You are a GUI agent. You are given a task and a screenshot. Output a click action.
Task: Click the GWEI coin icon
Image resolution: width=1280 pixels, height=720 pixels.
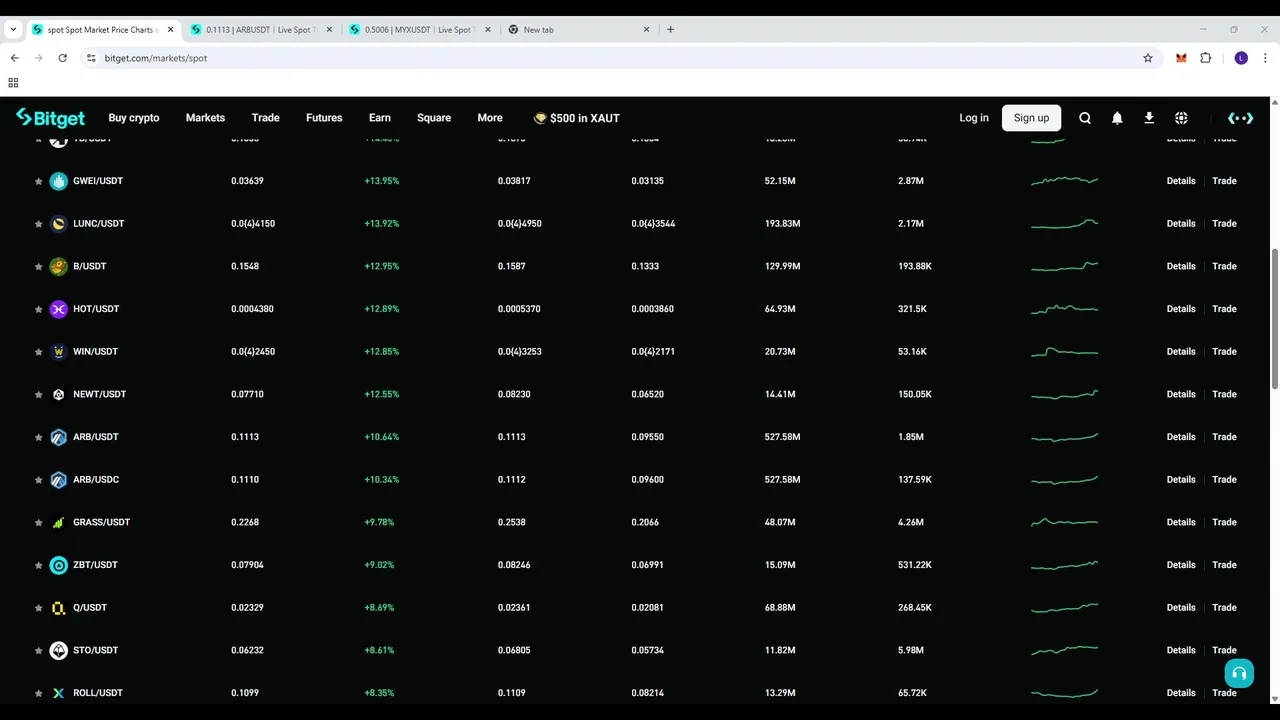[58, 181]
